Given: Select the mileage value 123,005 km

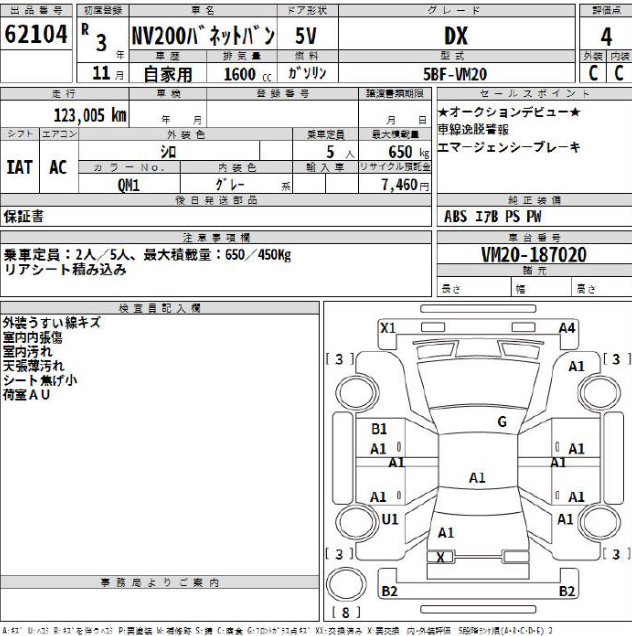Looking at the screenshot, I should [90, 115].
